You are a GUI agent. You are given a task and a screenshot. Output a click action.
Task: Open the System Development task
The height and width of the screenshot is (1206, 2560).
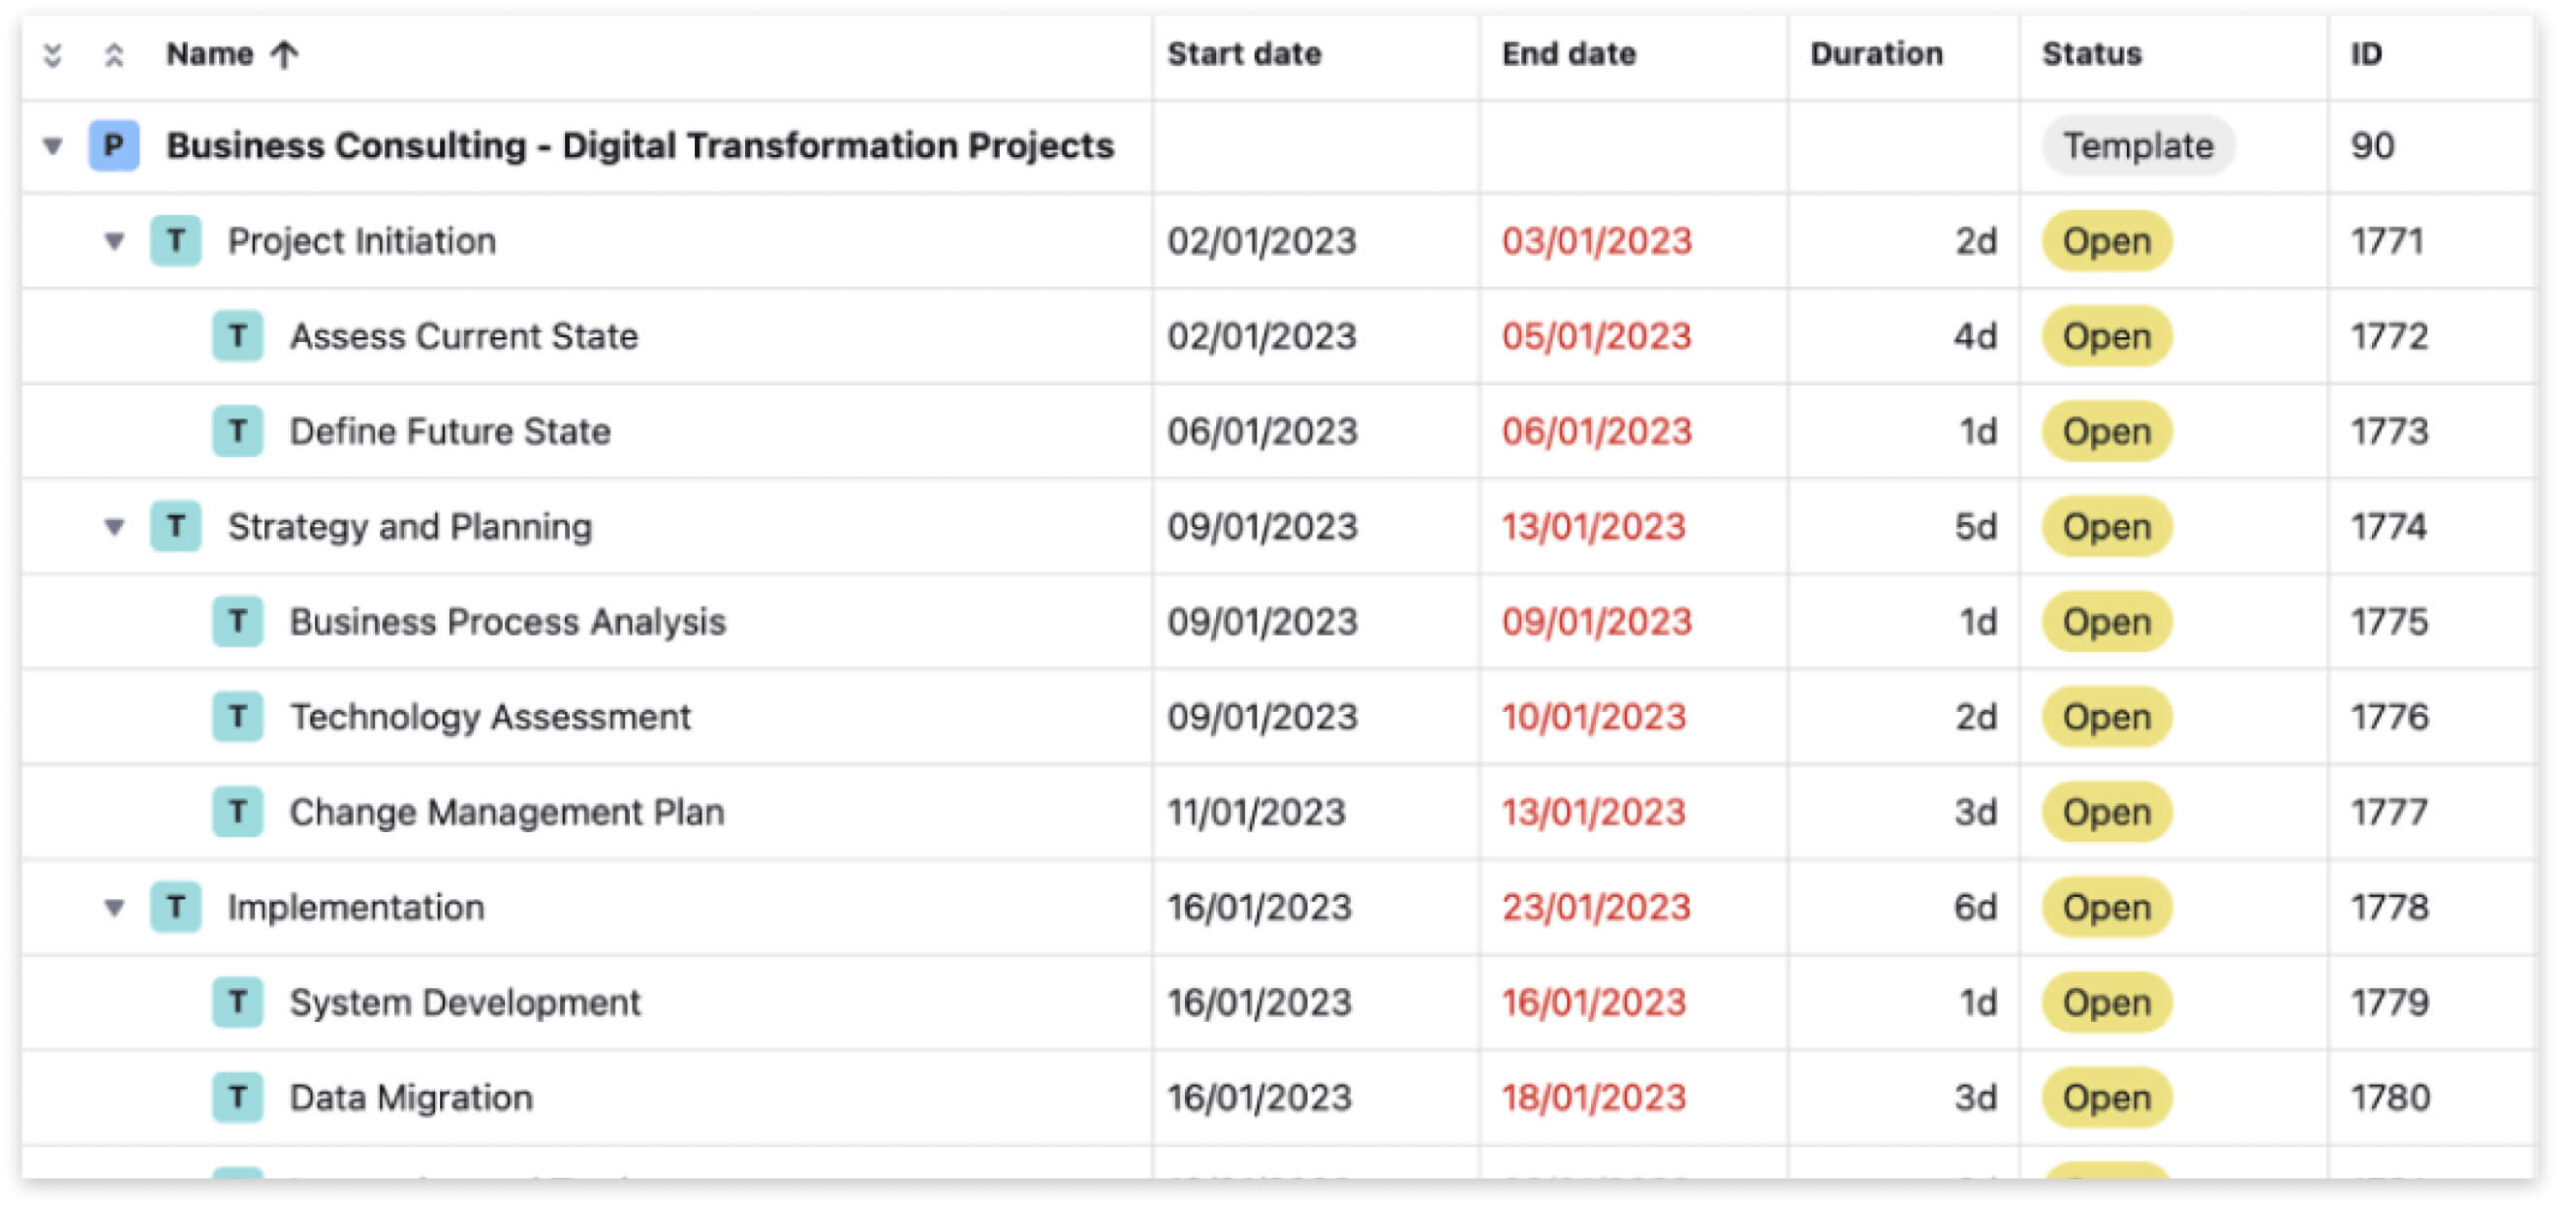[x=464, y=1002]
